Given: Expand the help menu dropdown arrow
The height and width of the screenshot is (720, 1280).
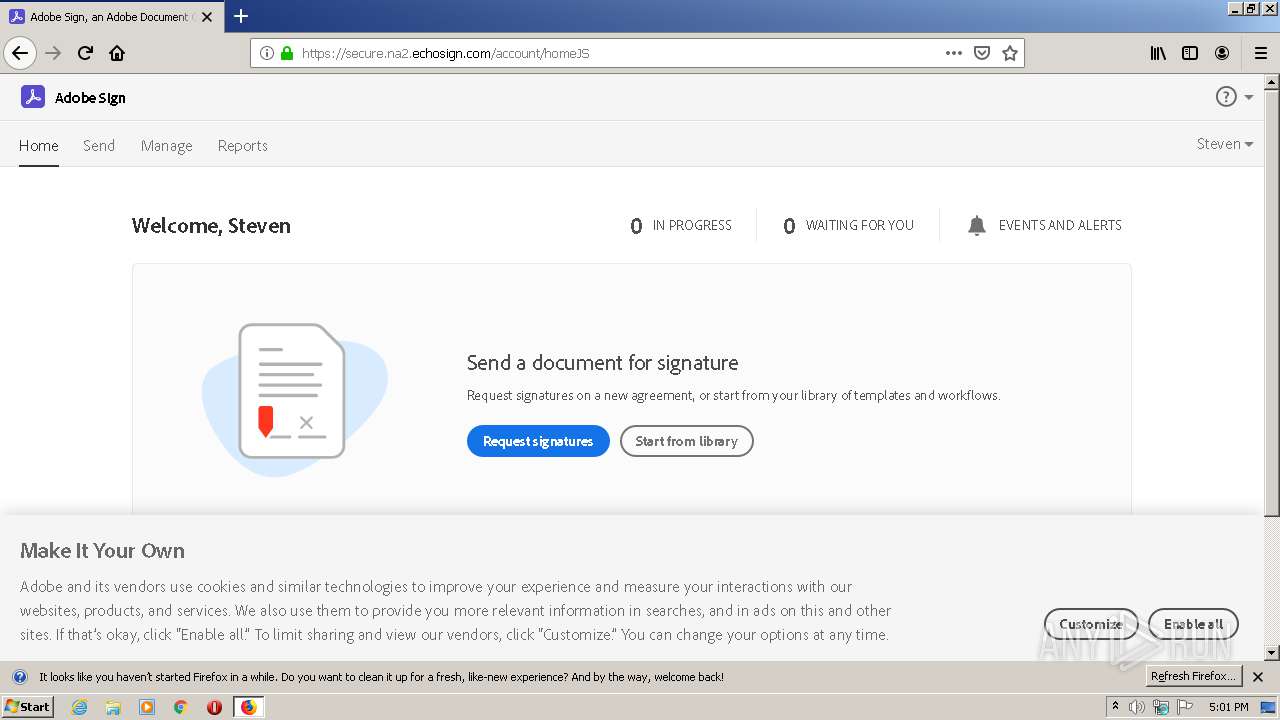Looking at the screenshot, I should pos(1249,97).
